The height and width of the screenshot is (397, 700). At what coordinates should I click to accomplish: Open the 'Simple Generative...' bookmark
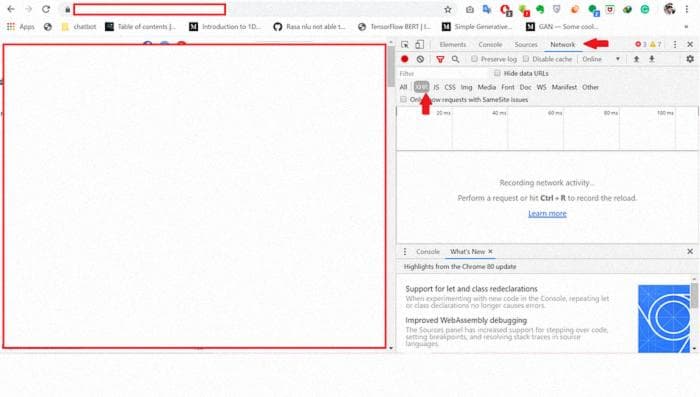click(477, 27)
